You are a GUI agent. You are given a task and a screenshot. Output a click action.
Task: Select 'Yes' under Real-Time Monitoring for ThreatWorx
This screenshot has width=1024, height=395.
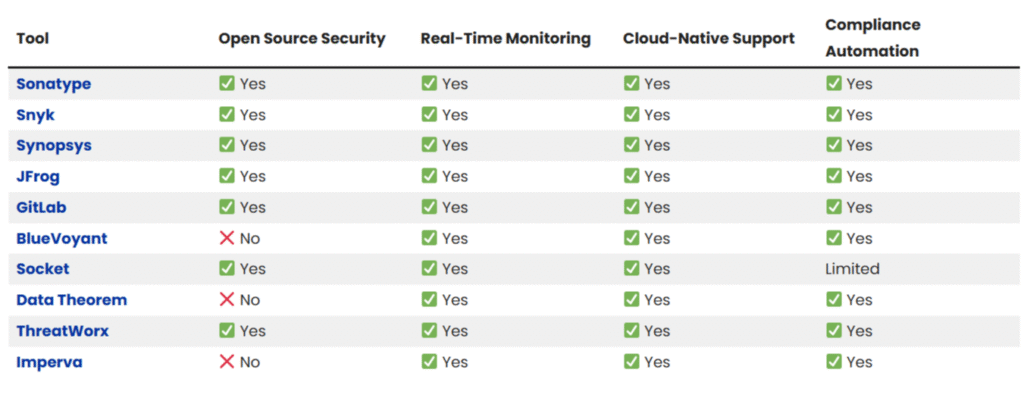pos(455,332)
